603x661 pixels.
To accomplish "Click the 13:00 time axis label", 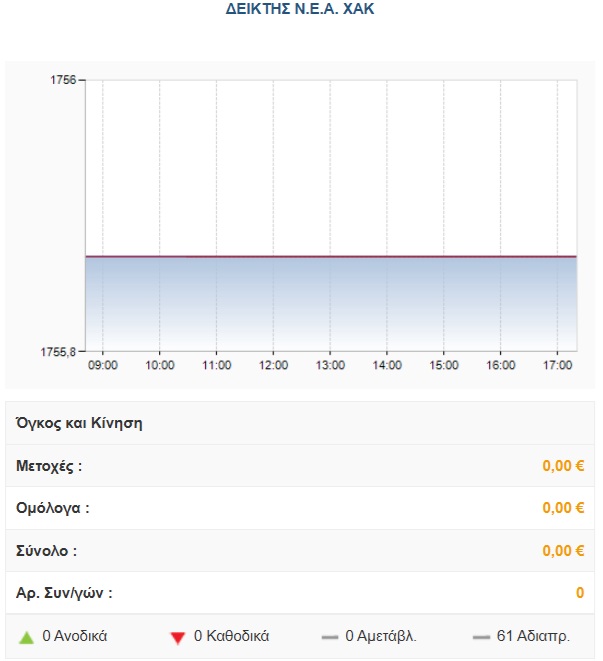I will point(330,365).
